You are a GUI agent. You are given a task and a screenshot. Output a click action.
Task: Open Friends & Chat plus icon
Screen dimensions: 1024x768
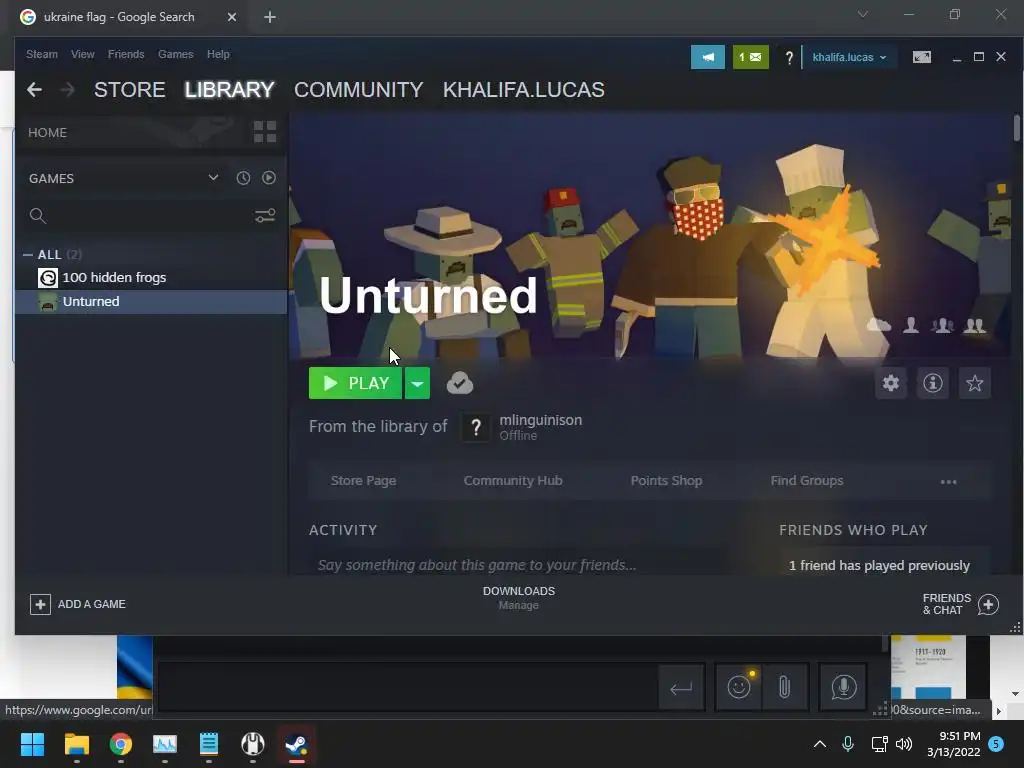tap(988, 604)
